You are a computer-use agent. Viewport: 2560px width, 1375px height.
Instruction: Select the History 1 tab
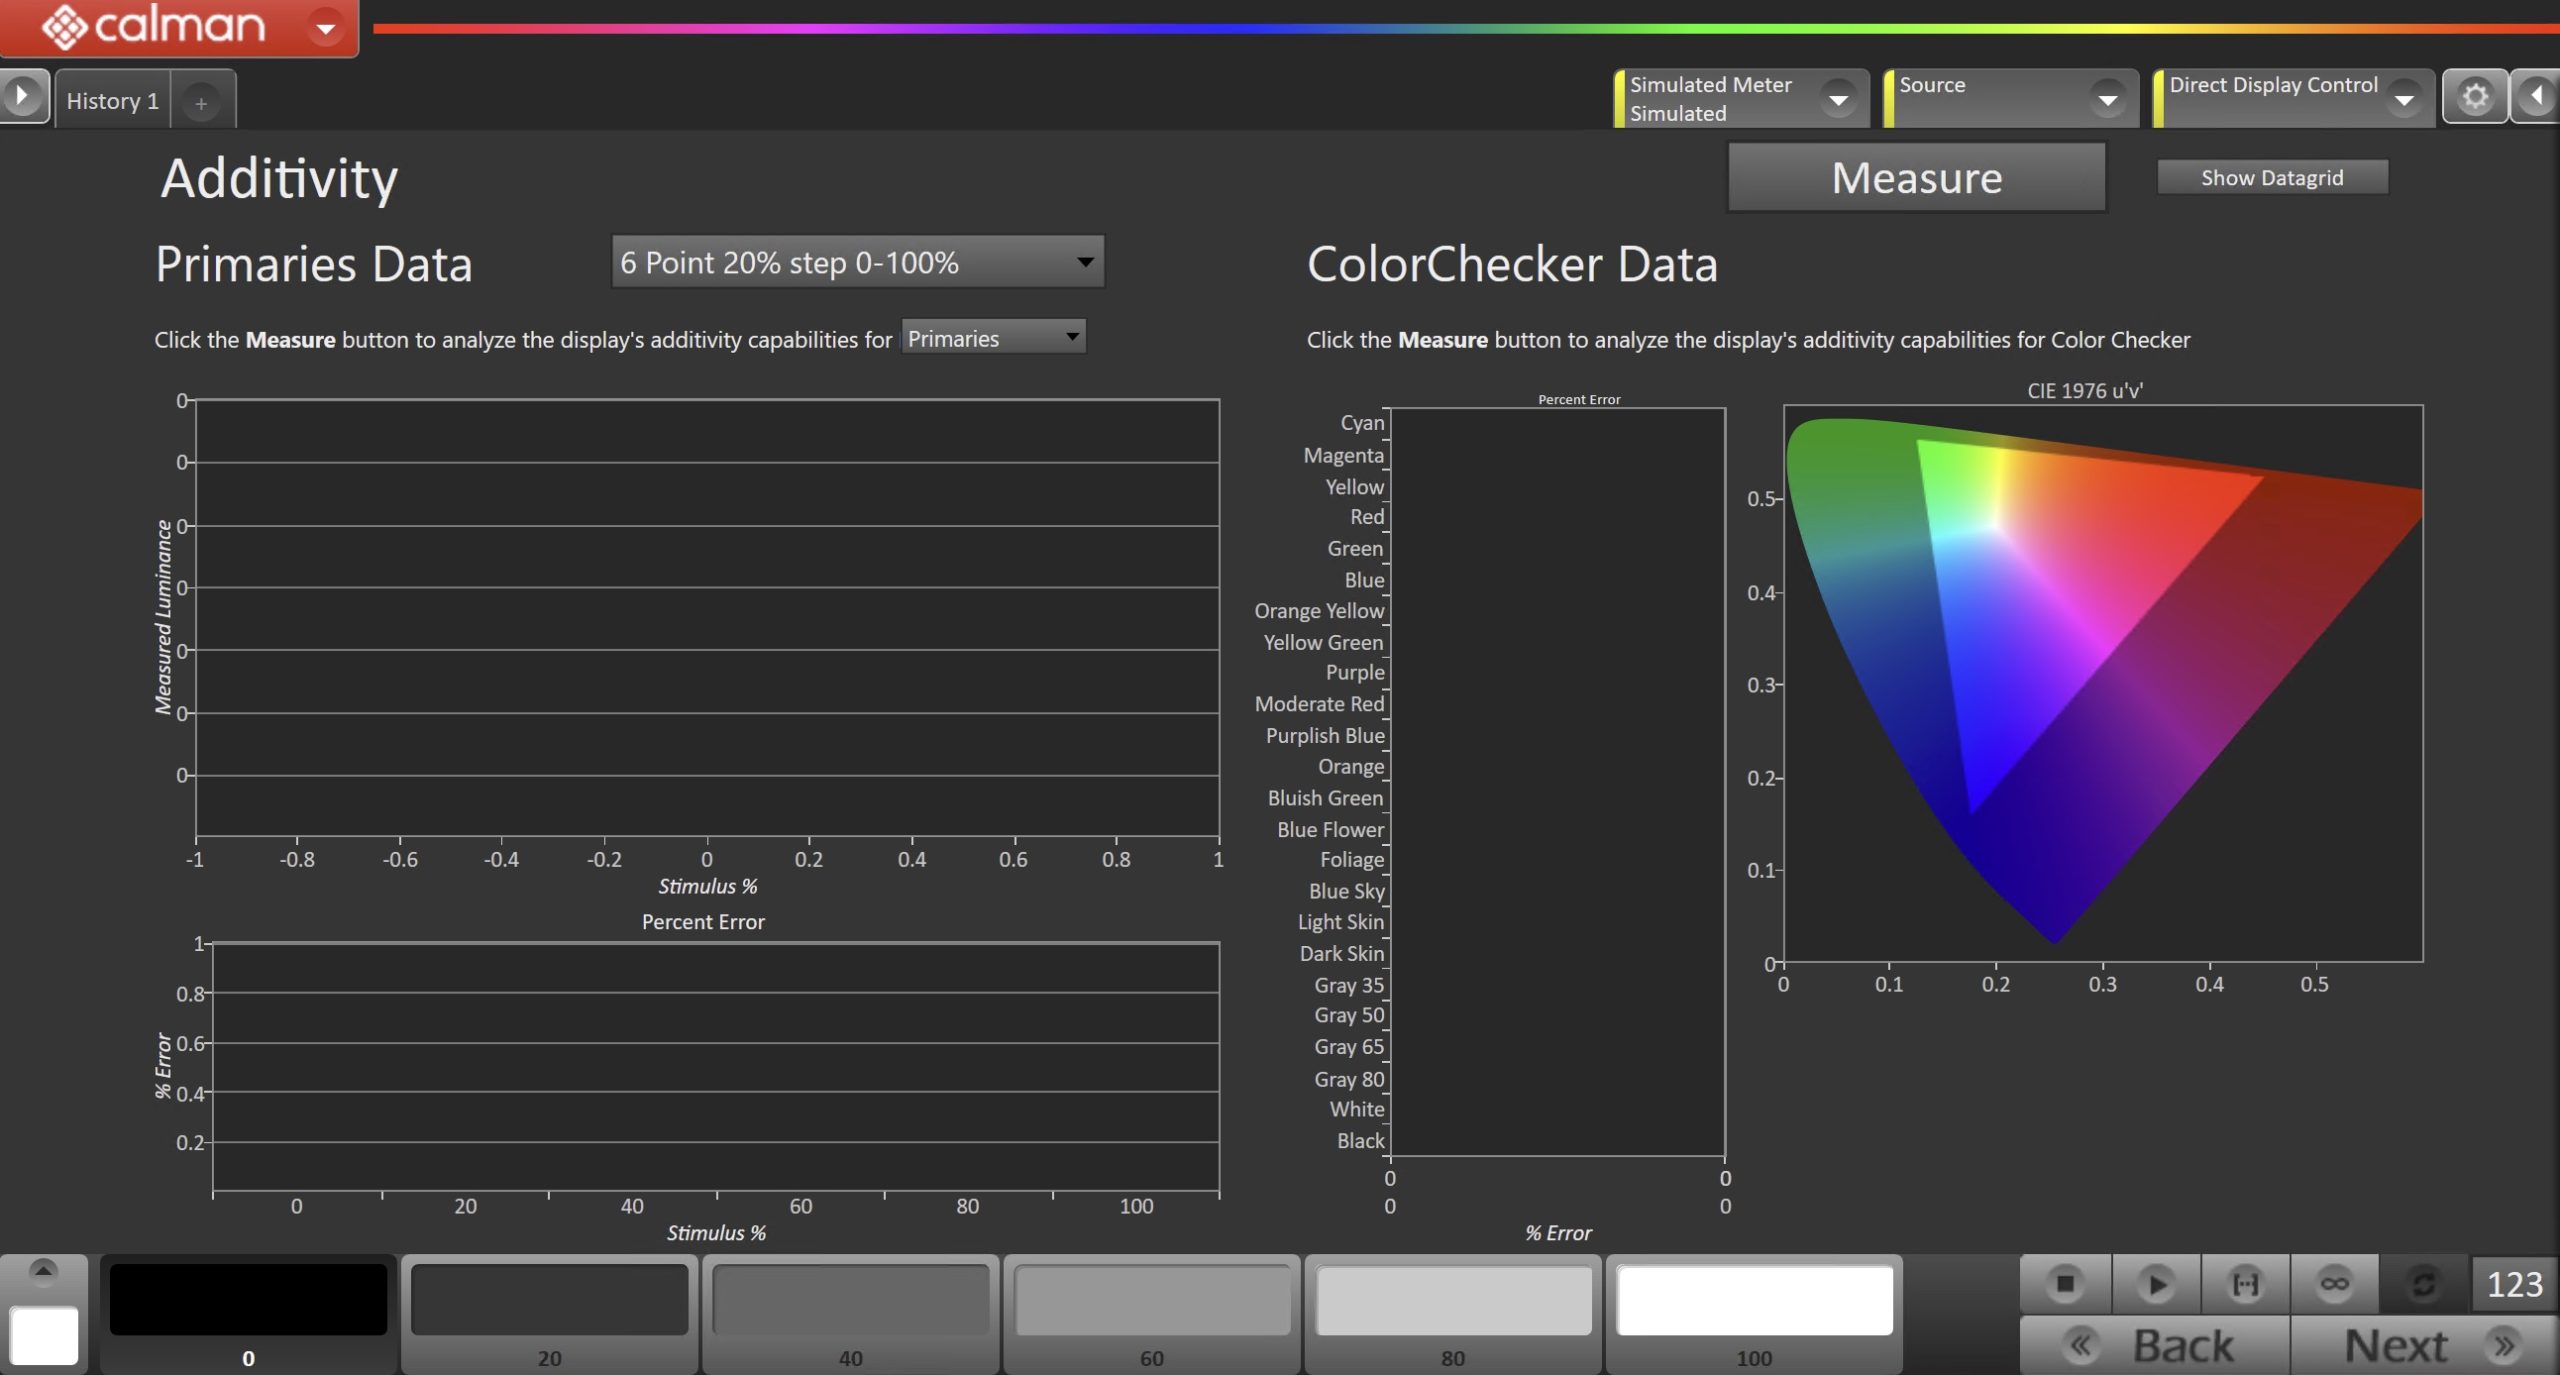(113, 101)
